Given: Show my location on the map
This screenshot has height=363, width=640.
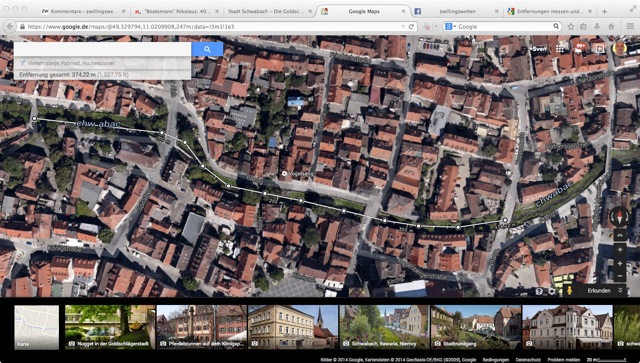Looking at the screenshot, I should click(x=620, y=249).
